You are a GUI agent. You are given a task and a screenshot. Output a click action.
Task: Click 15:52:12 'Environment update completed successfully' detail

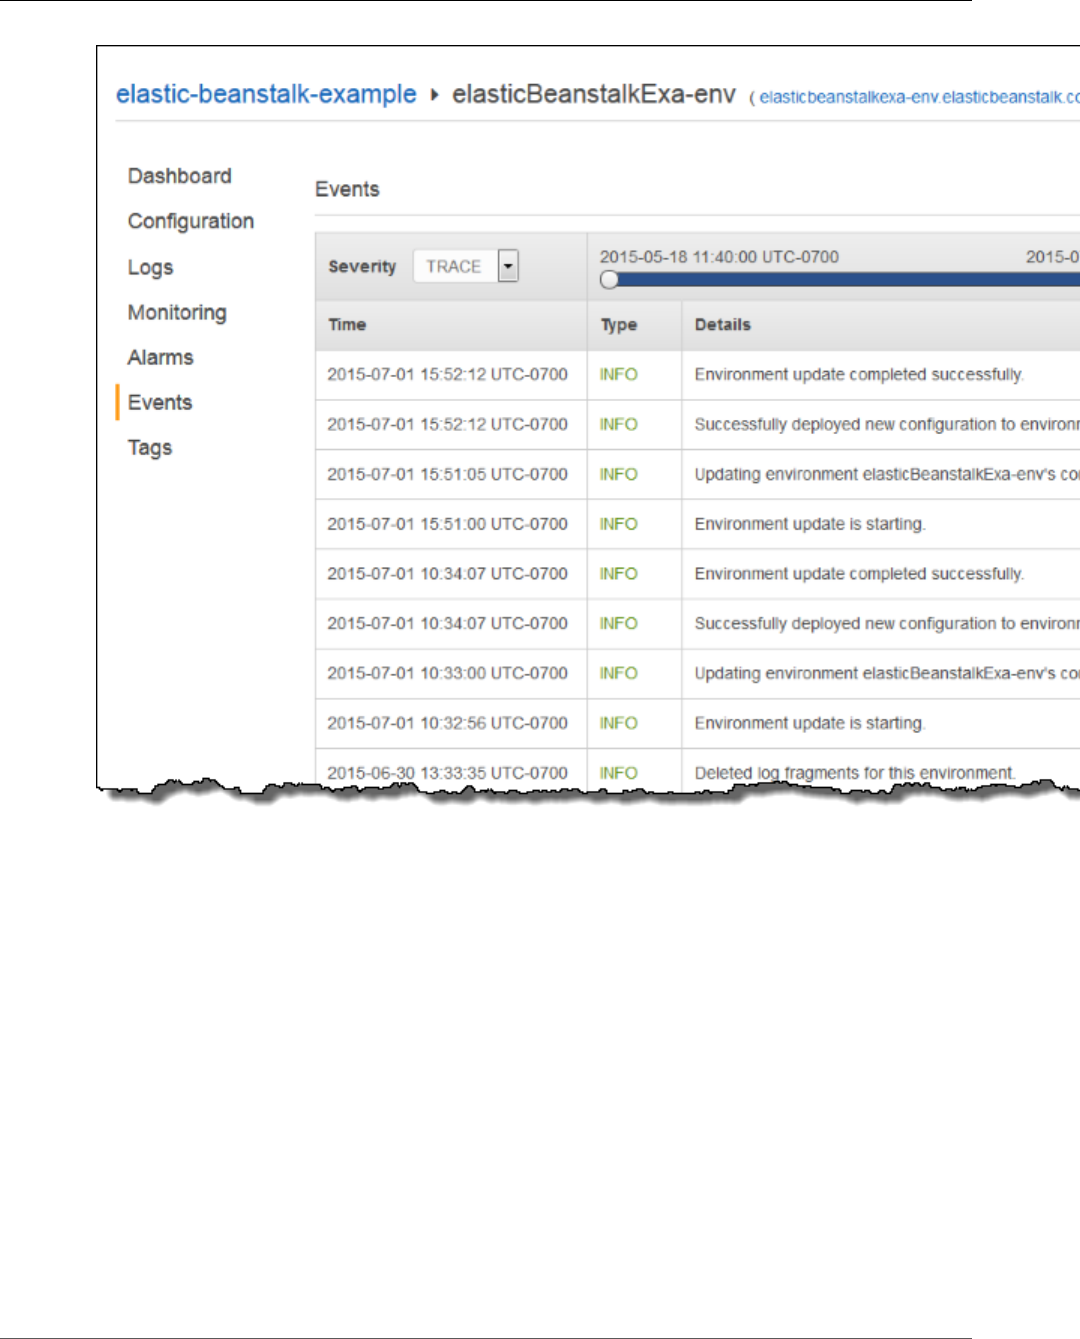859,374
